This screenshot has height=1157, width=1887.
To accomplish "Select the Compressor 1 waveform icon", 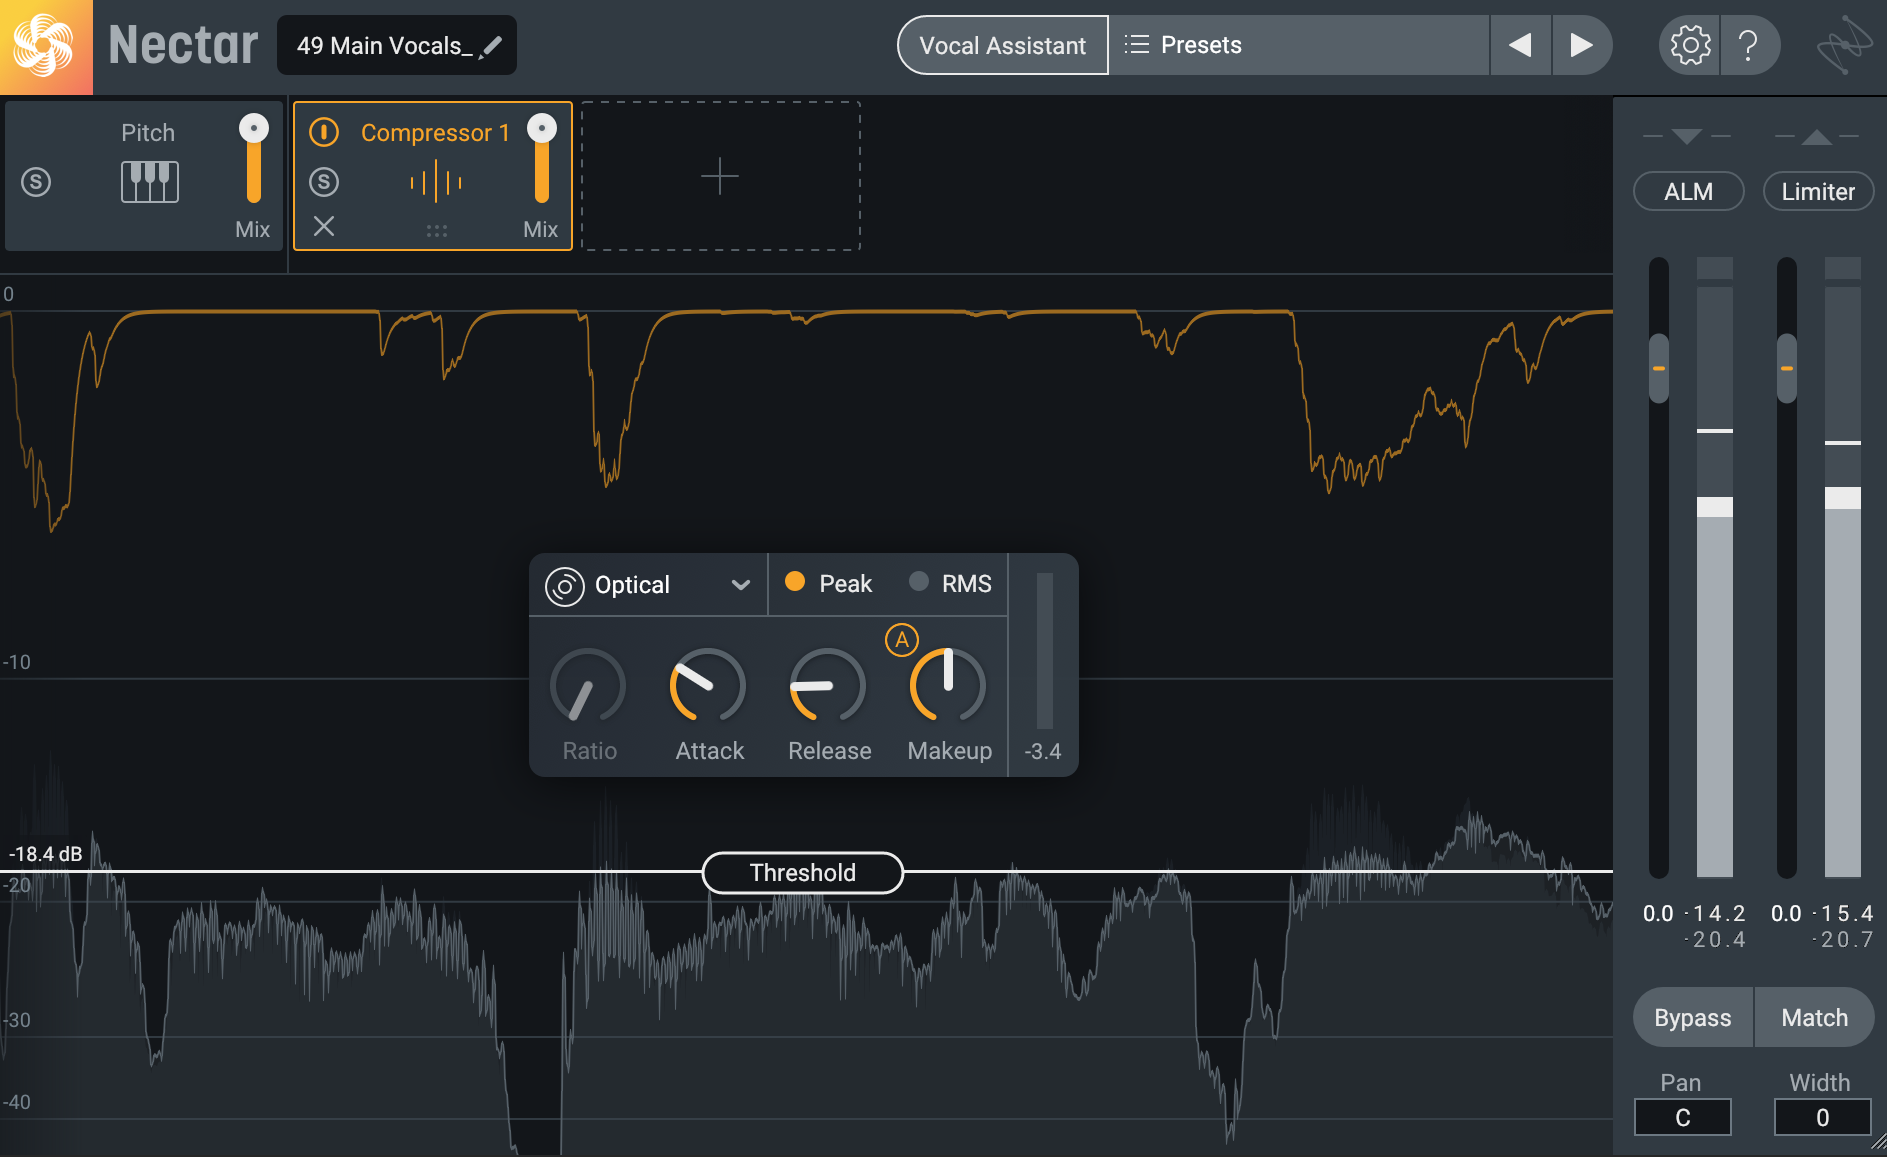I will coord(436,182).
